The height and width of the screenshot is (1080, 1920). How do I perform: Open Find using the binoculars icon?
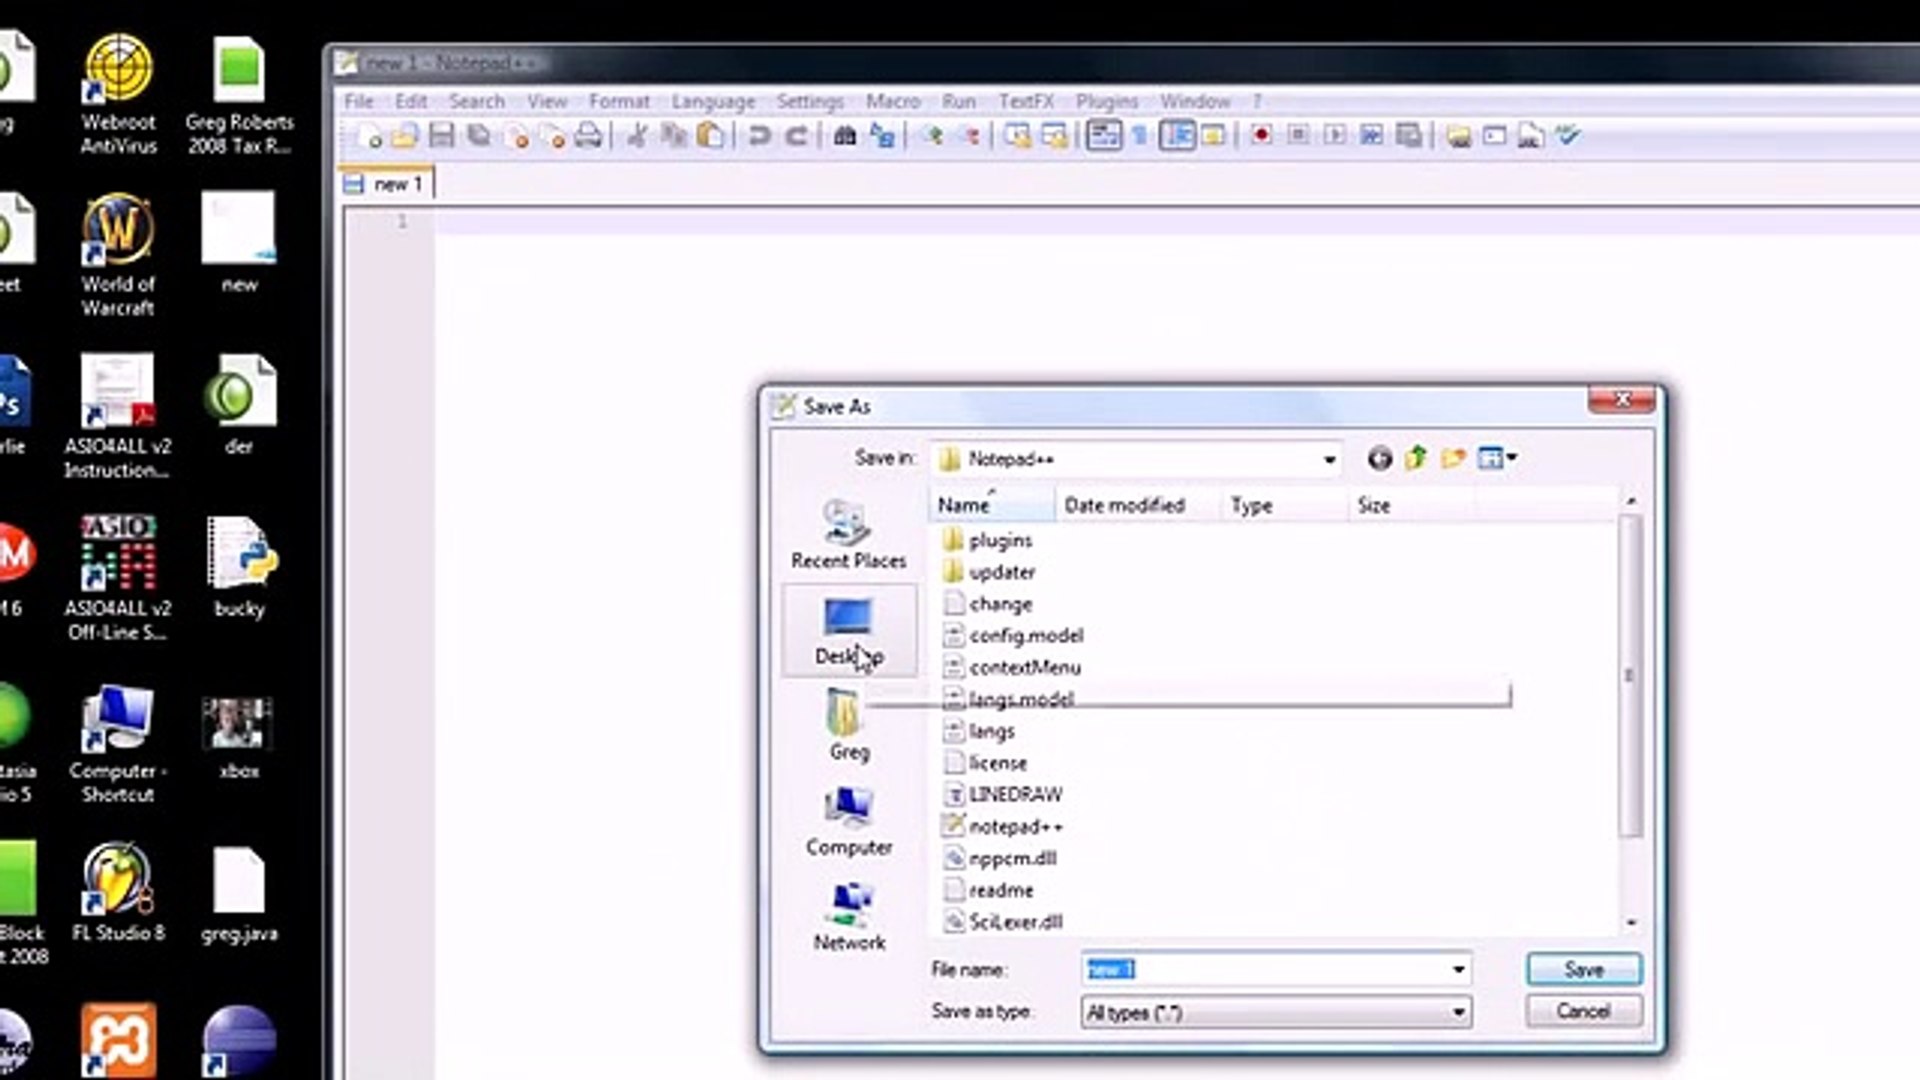pyautogui.click(x=845, y=134)
